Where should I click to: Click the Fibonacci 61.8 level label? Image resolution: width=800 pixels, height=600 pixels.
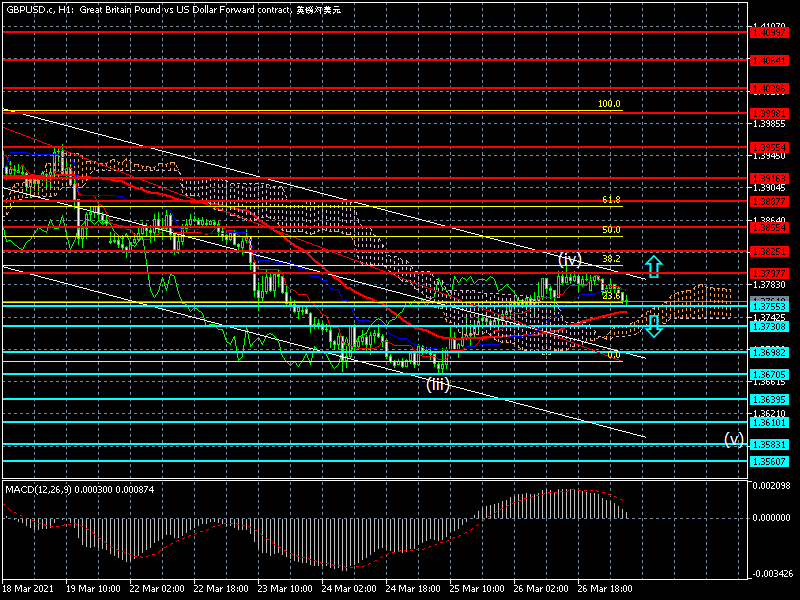pos(611,200)
